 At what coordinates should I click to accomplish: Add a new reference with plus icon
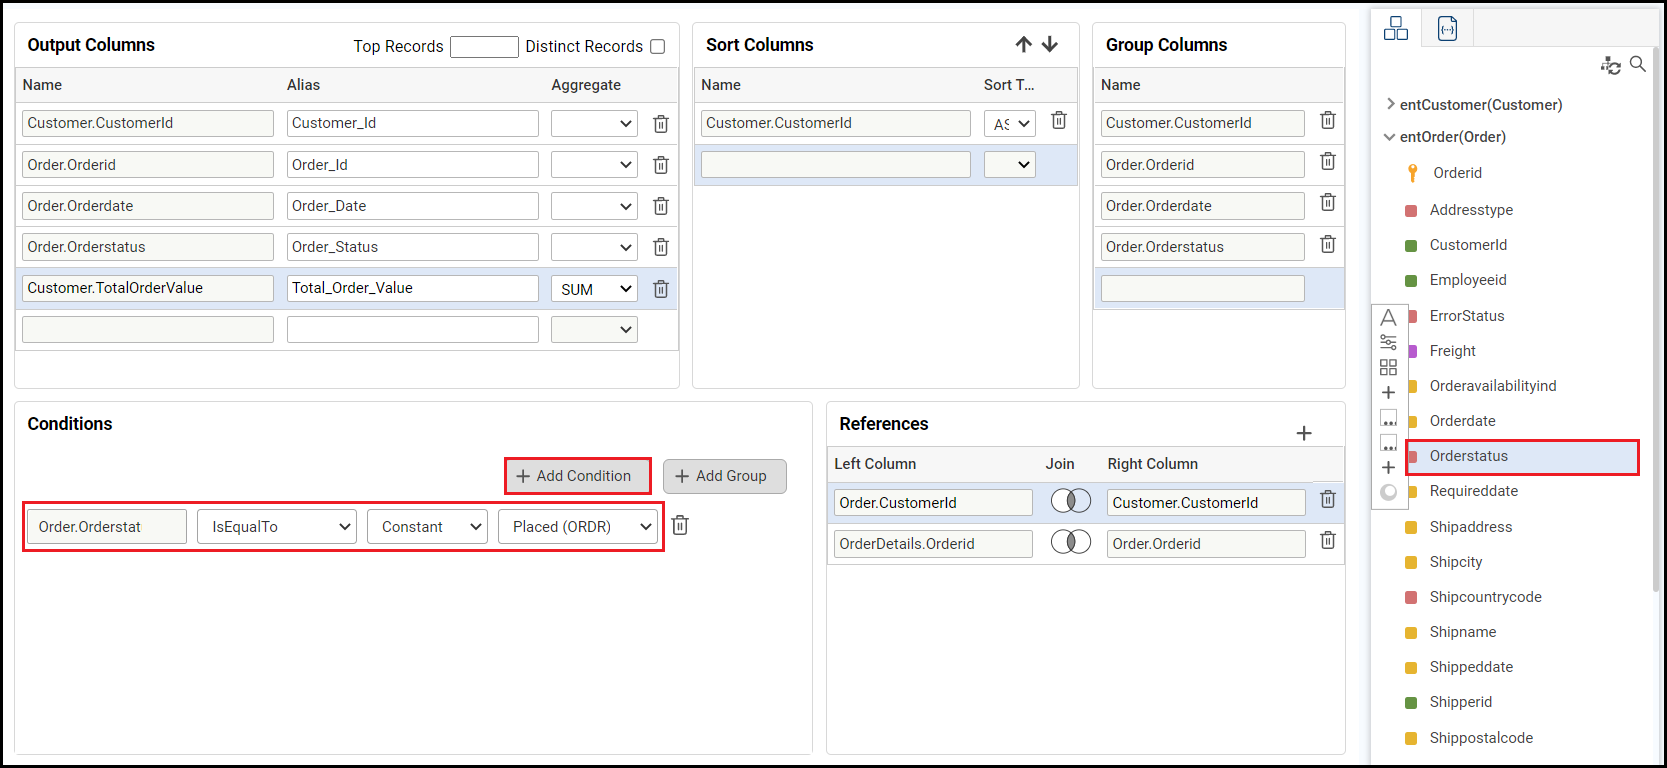pos(1304,433)
